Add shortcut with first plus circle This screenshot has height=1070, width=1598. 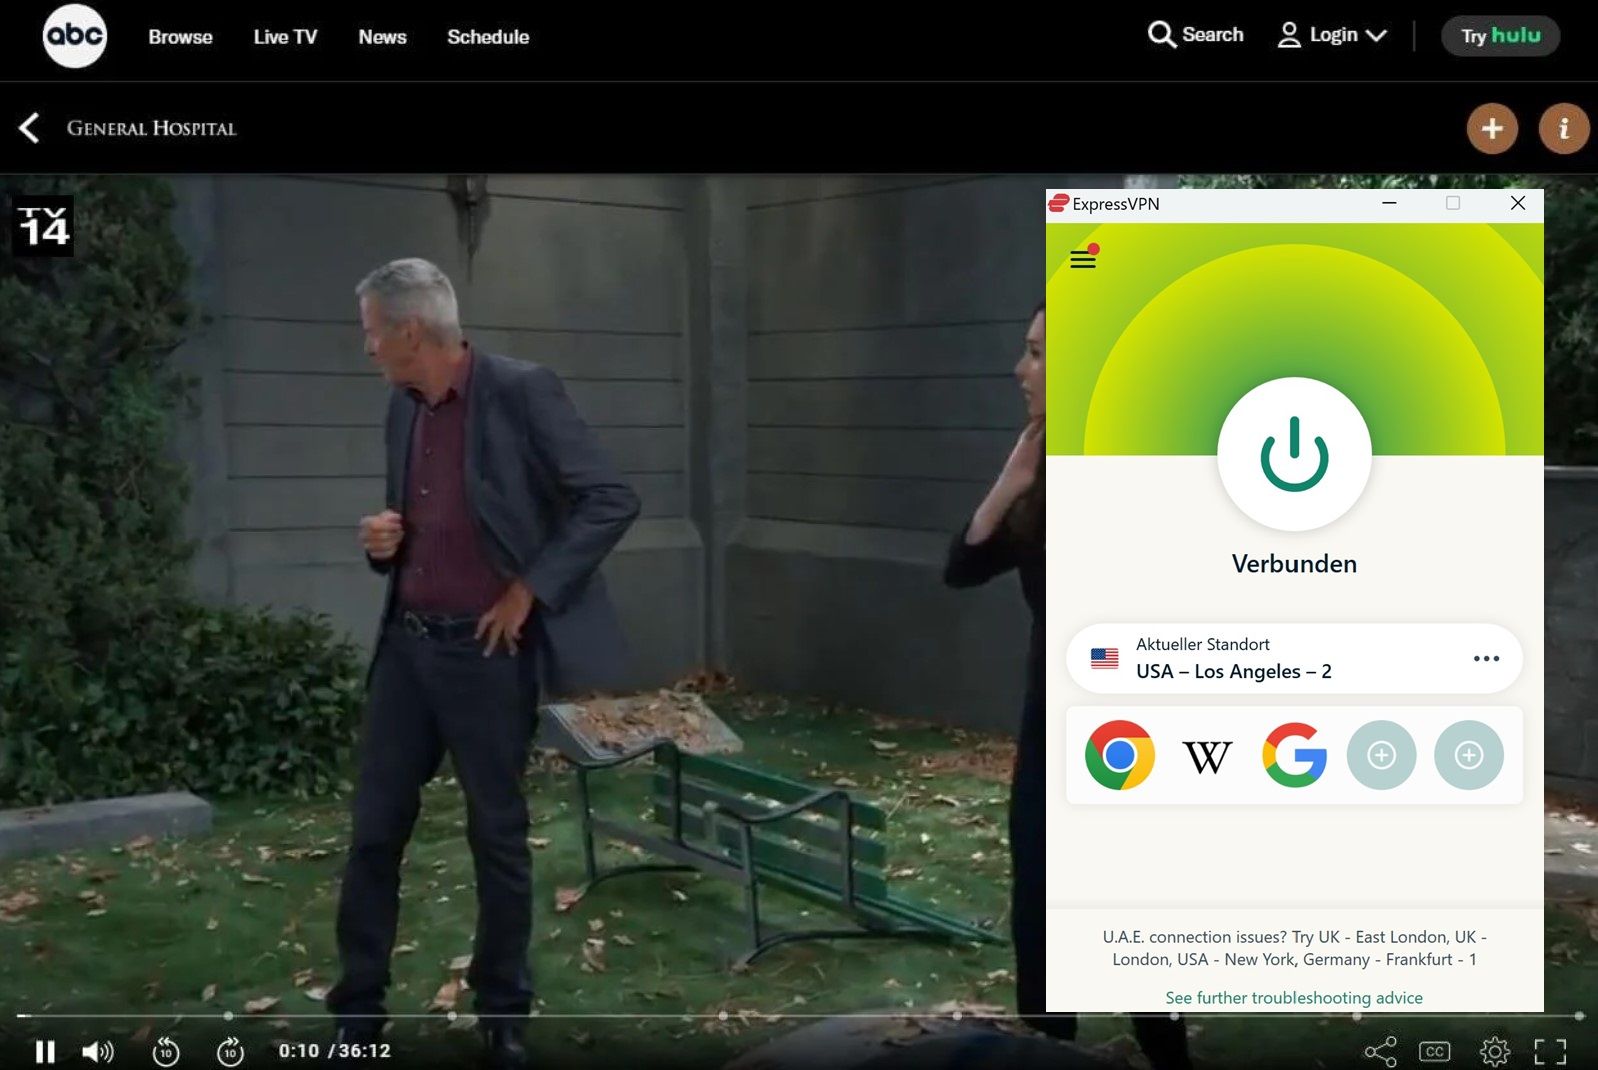(1381, 755)
